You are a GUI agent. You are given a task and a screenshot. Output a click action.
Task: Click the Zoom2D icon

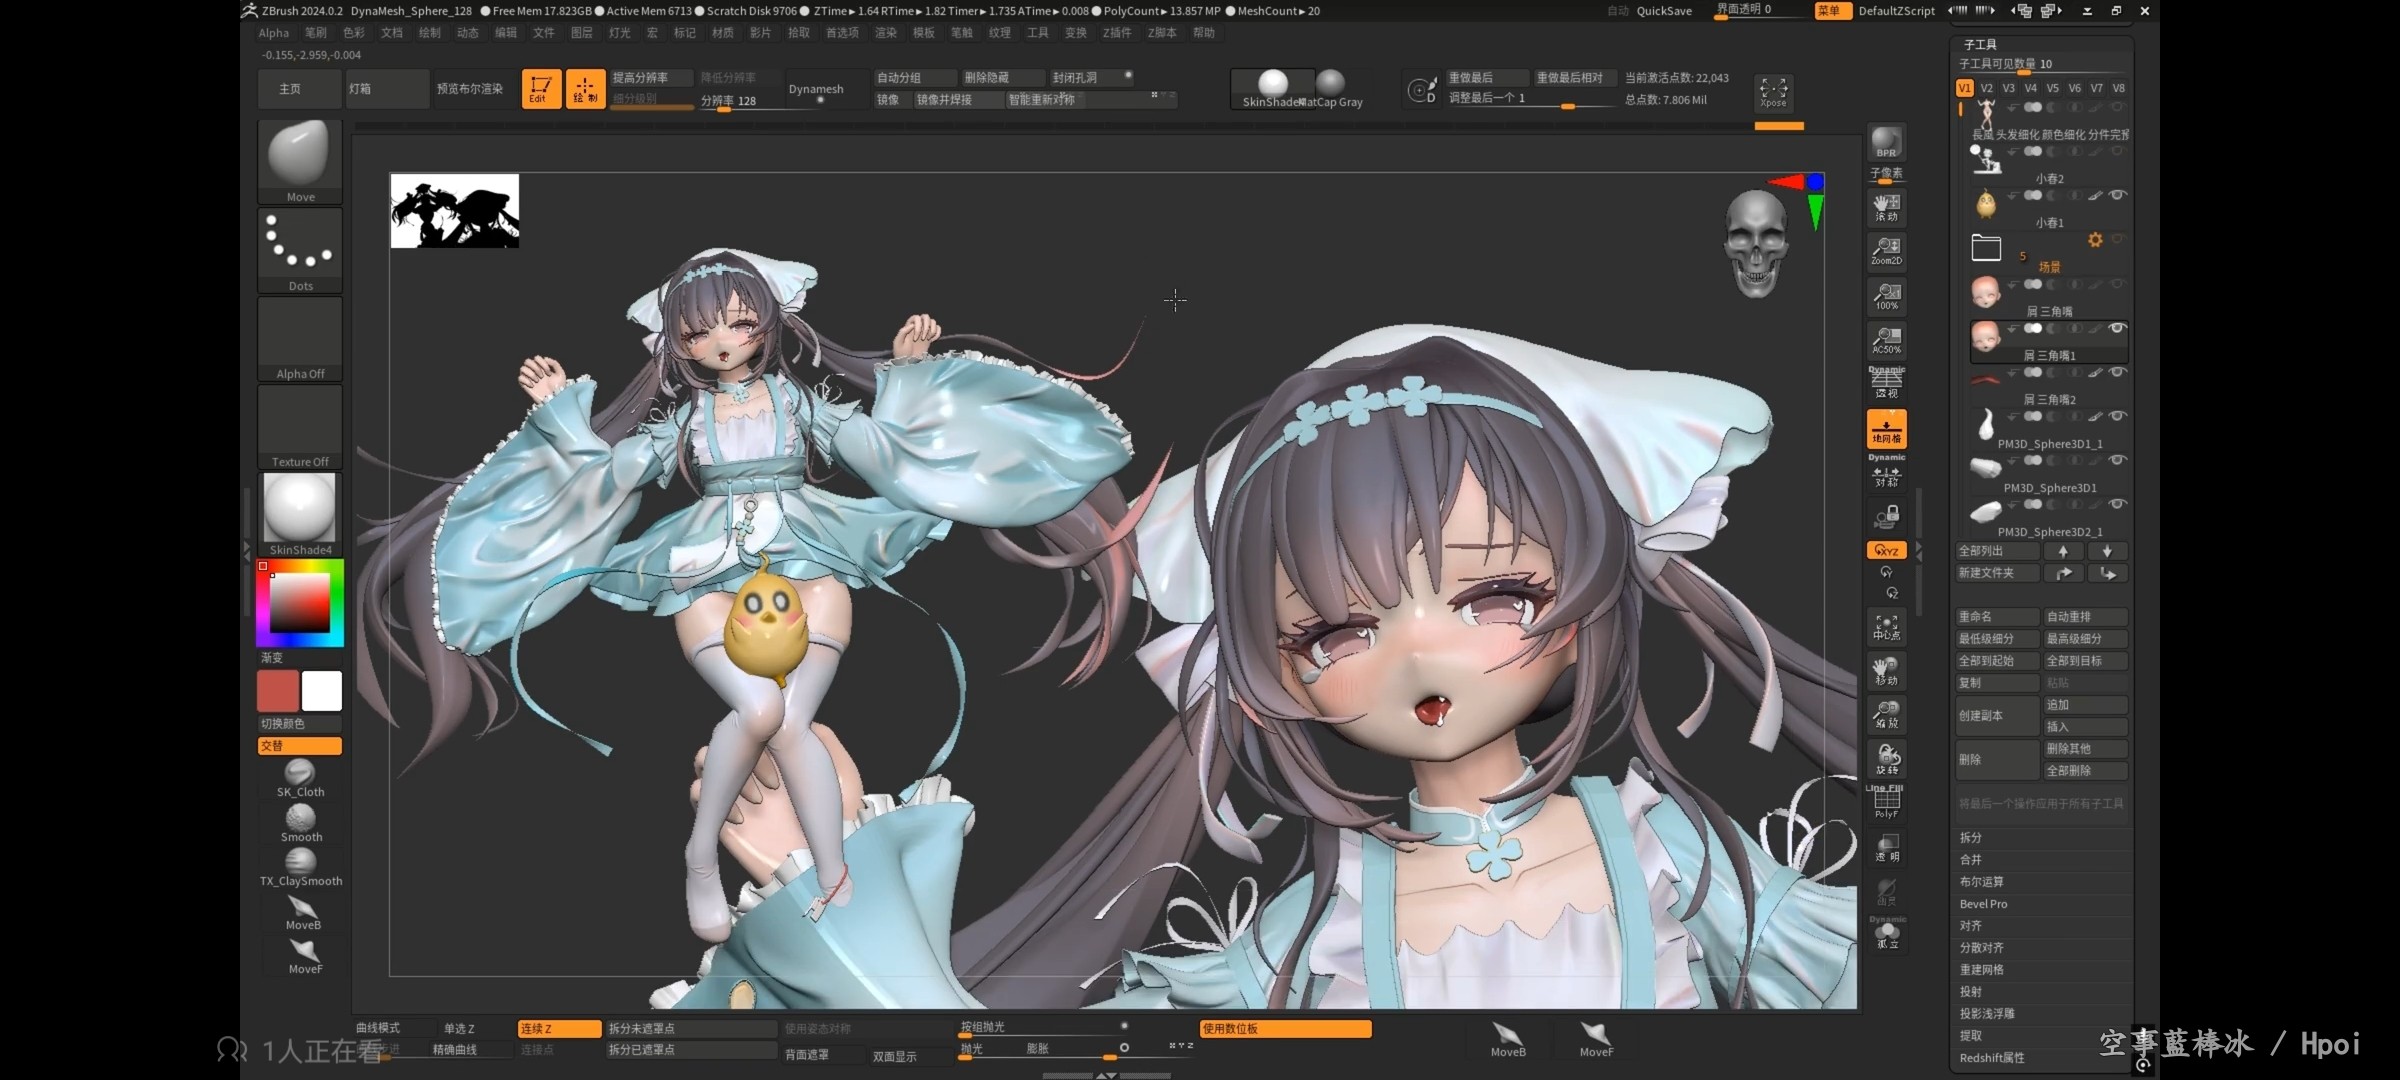[1887, 251]
